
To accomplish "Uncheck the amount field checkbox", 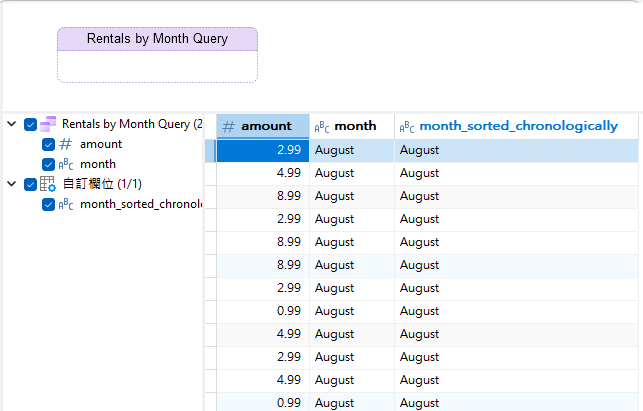I will [48, 144].
